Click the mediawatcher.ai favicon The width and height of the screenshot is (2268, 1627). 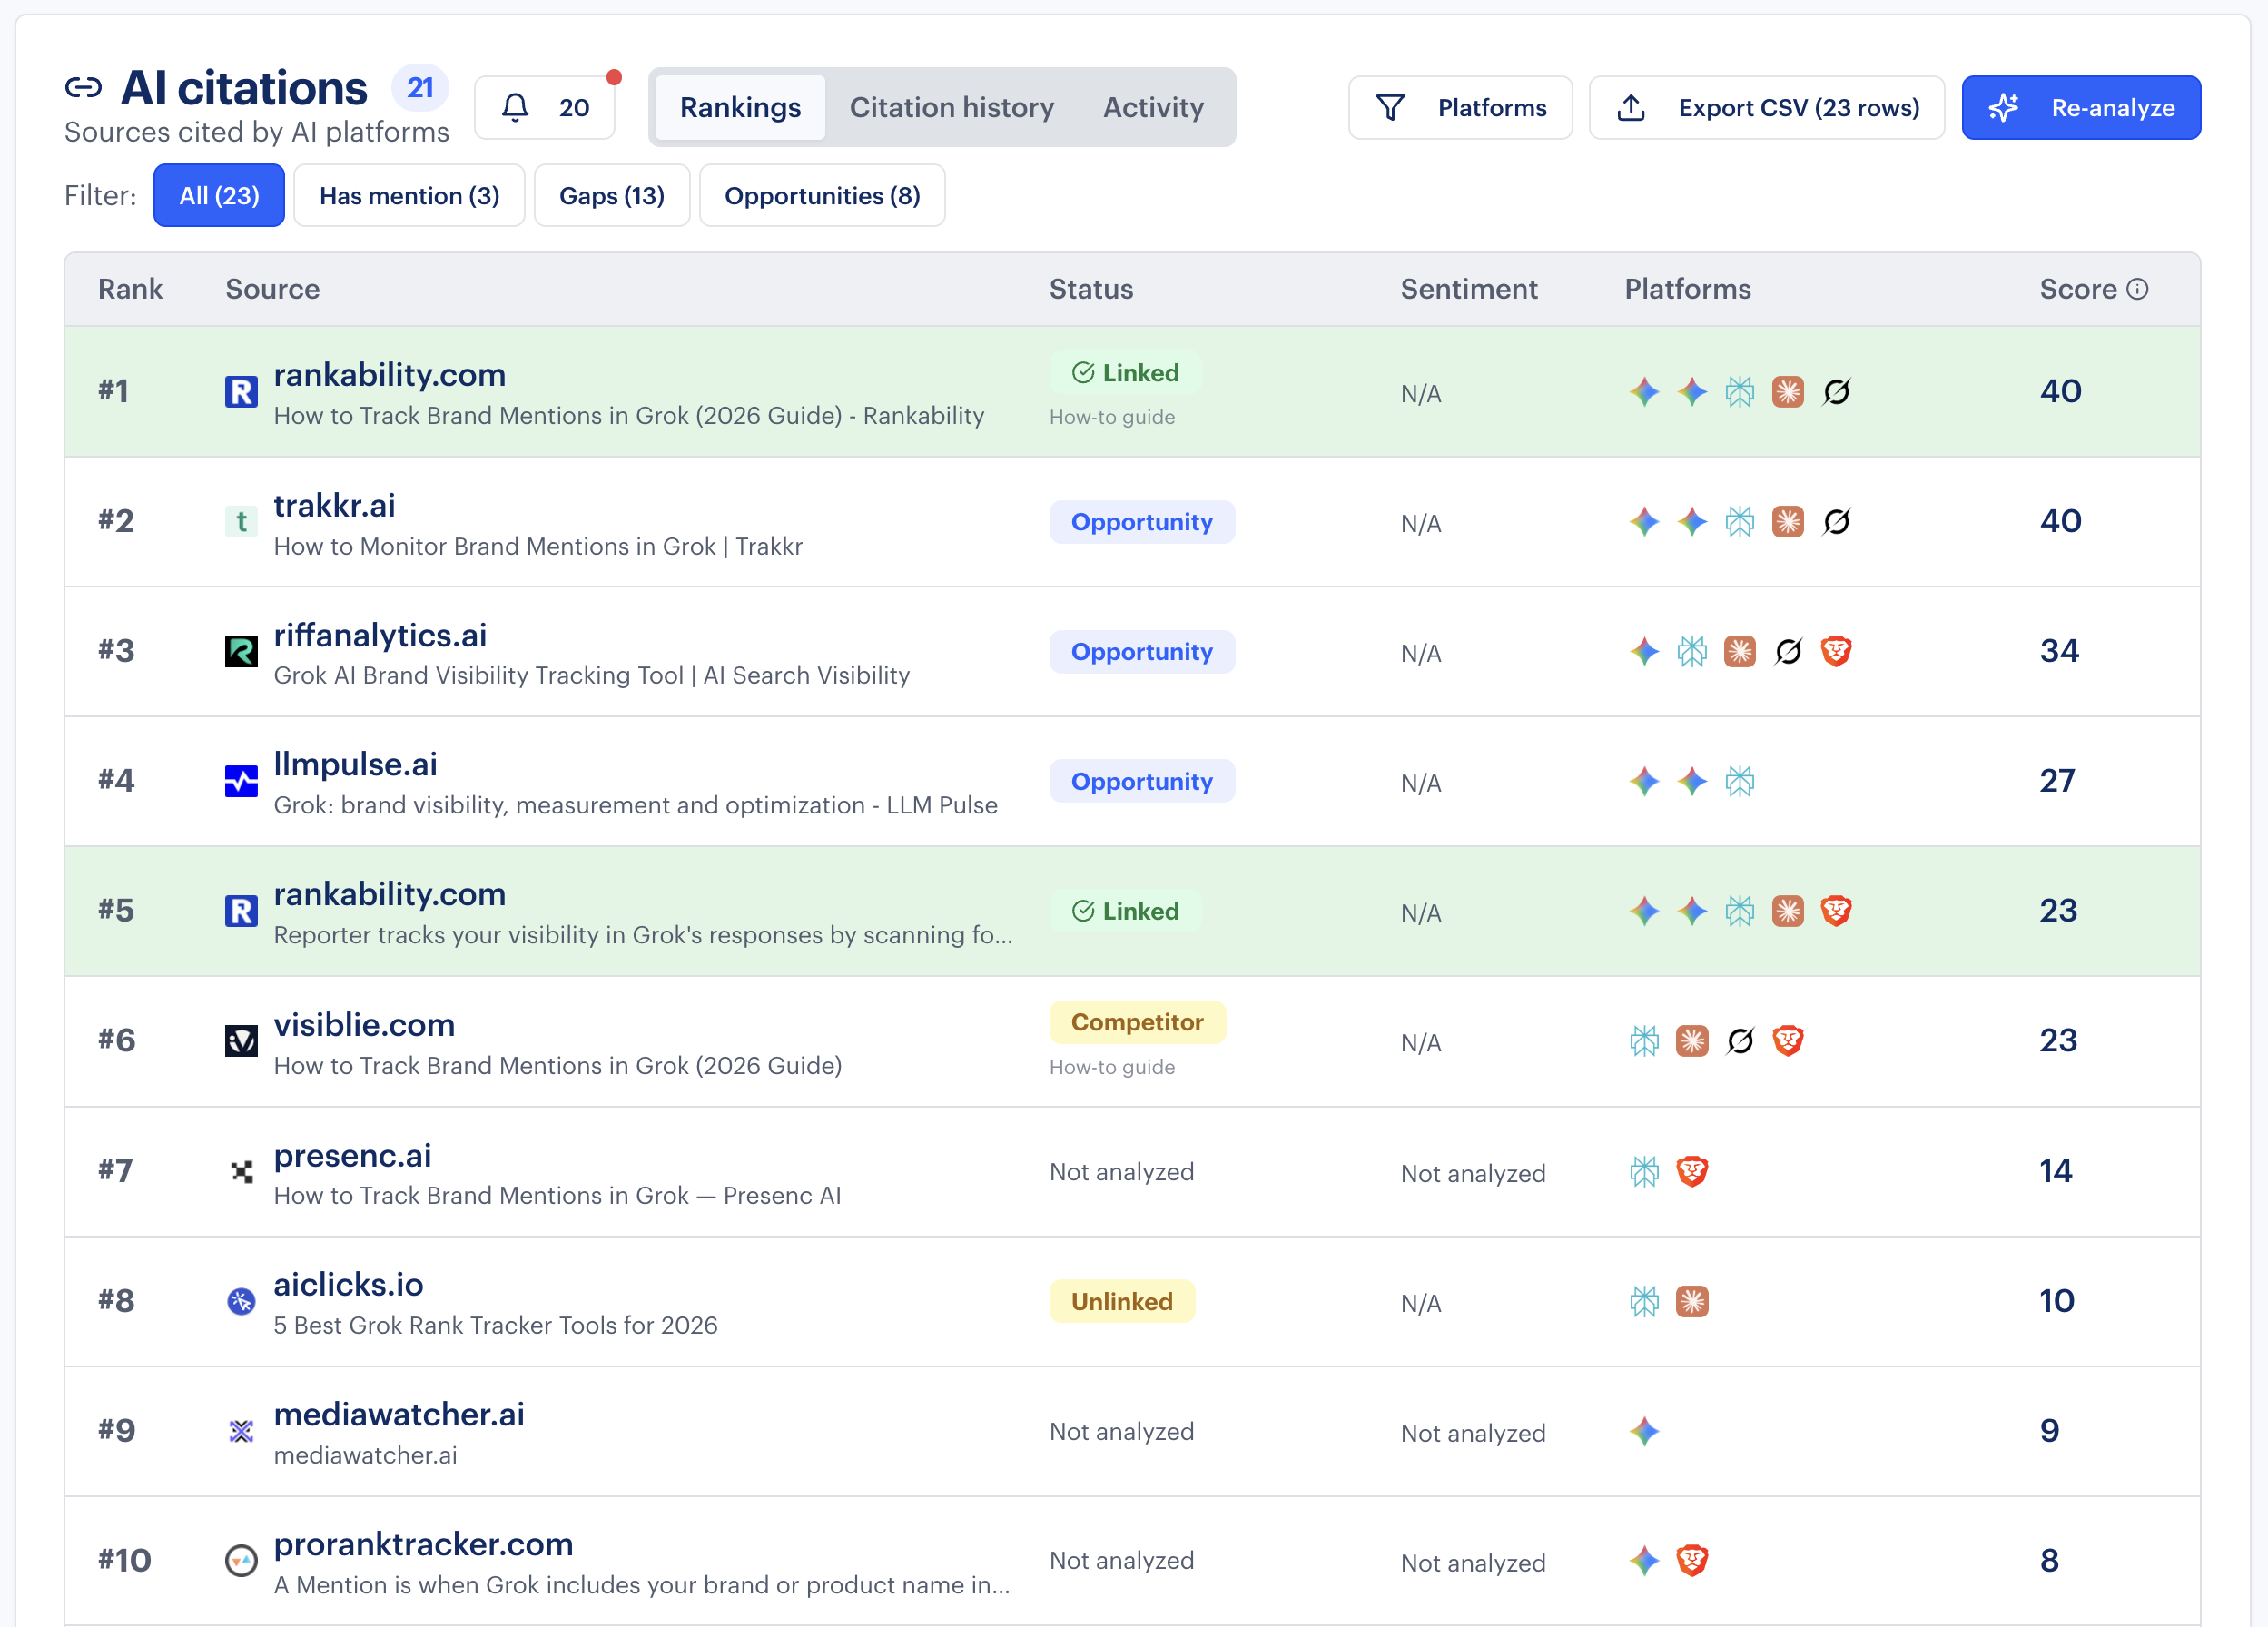[241, 1431]
